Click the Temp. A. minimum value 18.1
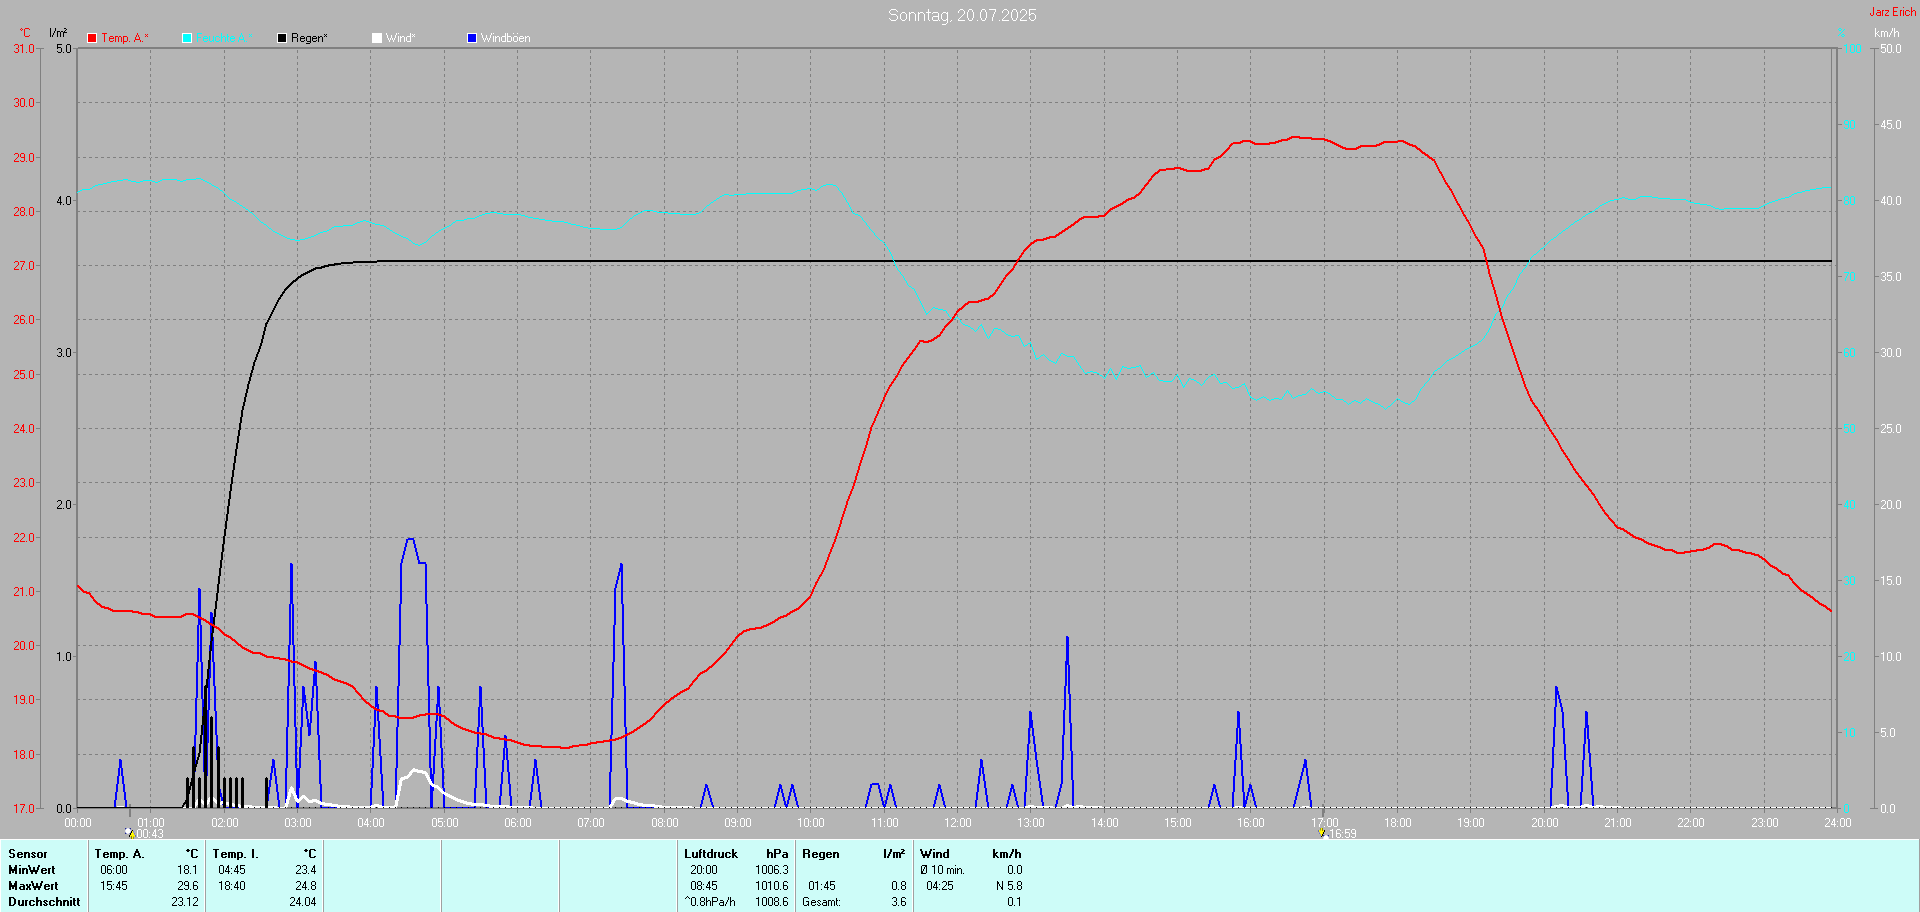This screenshot has width=1920, height=912. (x=188, y=870)
